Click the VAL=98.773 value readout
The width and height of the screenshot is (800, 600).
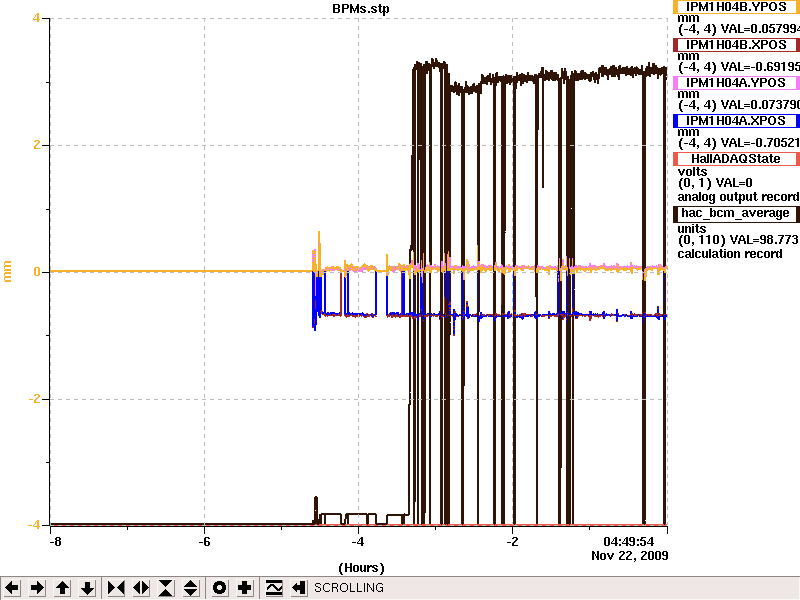[764, 240]
